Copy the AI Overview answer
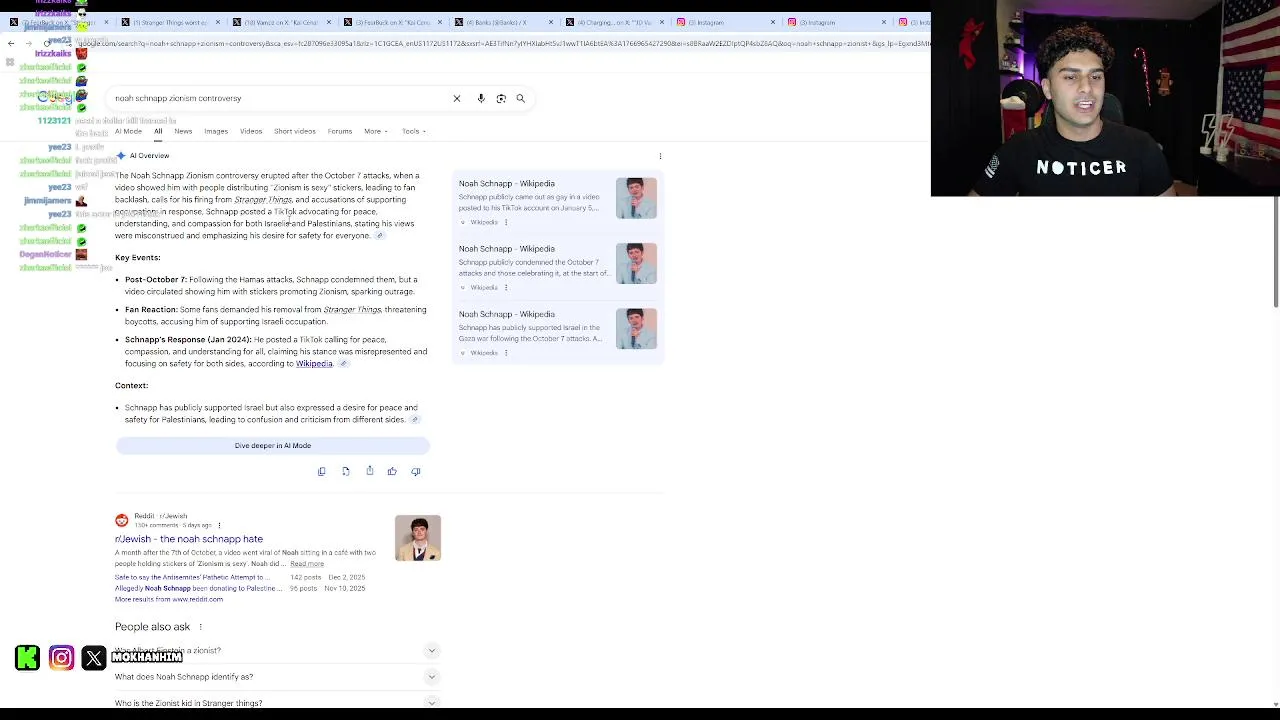The width and height of the screenshot is (1280, 720). tap(322, 471)
